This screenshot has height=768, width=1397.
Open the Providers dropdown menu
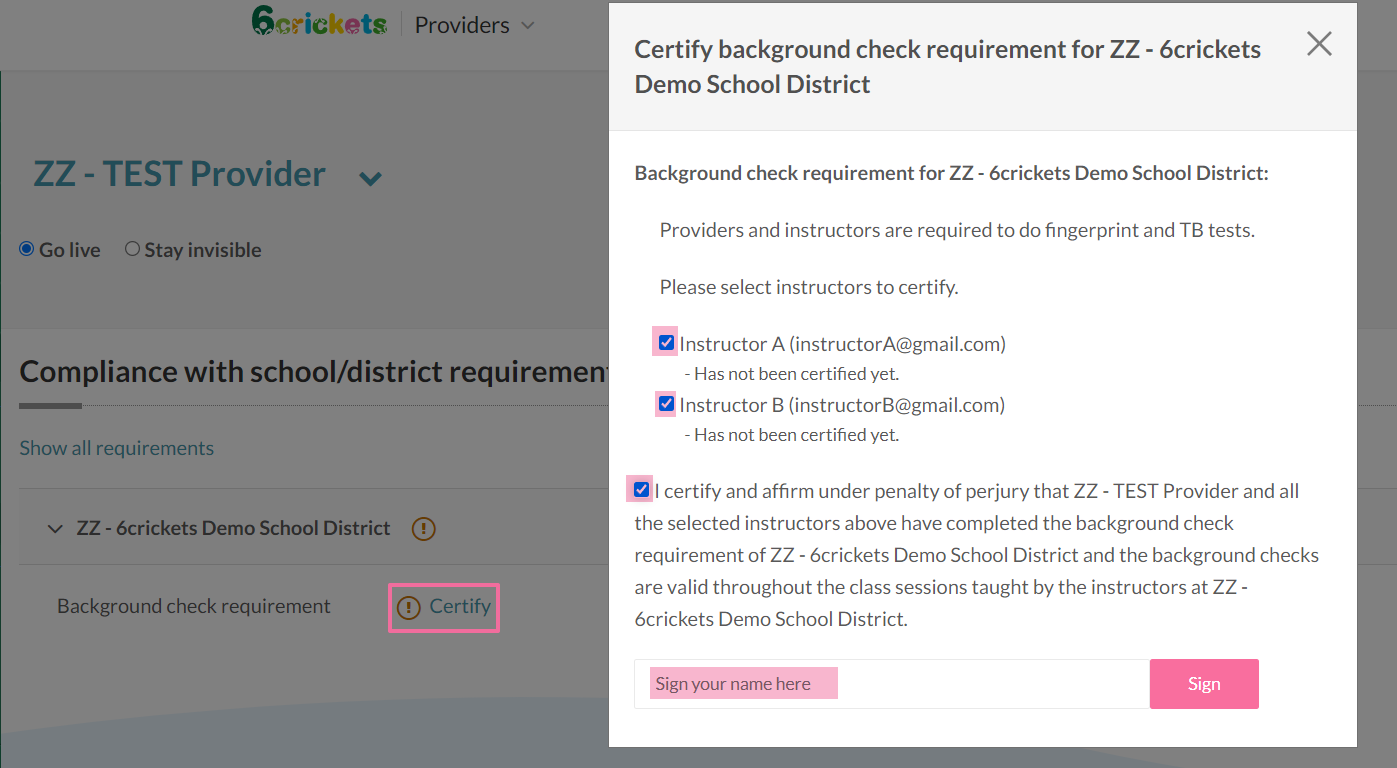(x=474, y=25)
